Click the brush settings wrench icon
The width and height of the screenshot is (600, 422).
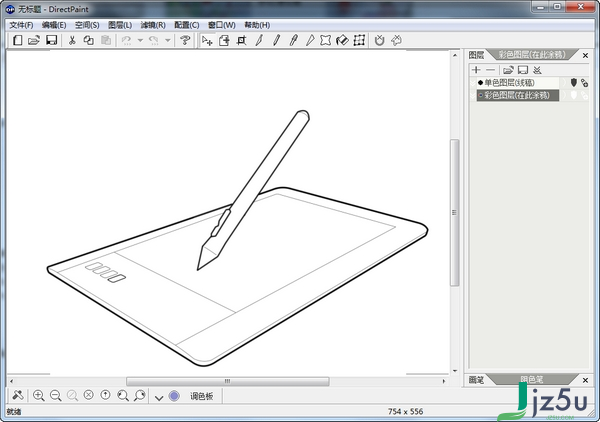[x=18, y=396]
